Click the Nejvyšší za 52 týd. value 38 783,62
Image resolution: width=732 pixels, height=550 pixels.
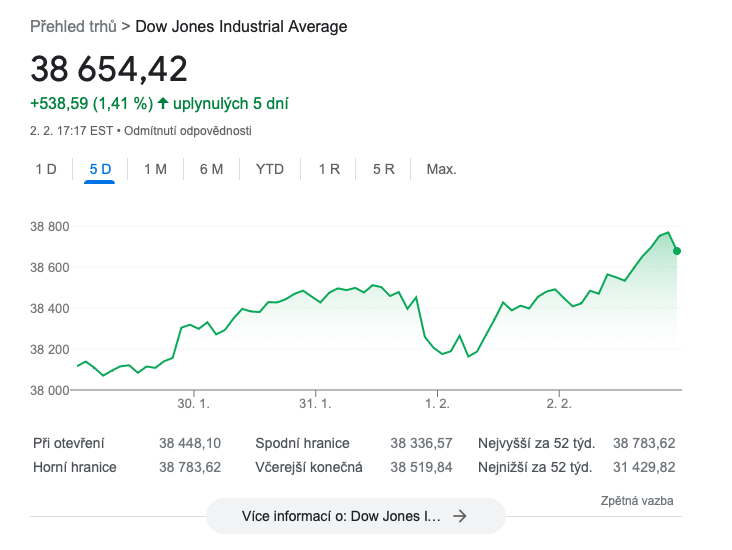point(644,443)
